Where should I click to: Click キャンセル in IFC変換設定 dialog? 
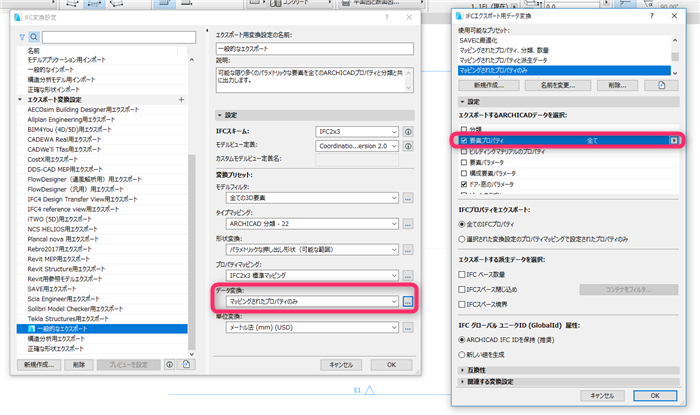click(x=342, y=365)
